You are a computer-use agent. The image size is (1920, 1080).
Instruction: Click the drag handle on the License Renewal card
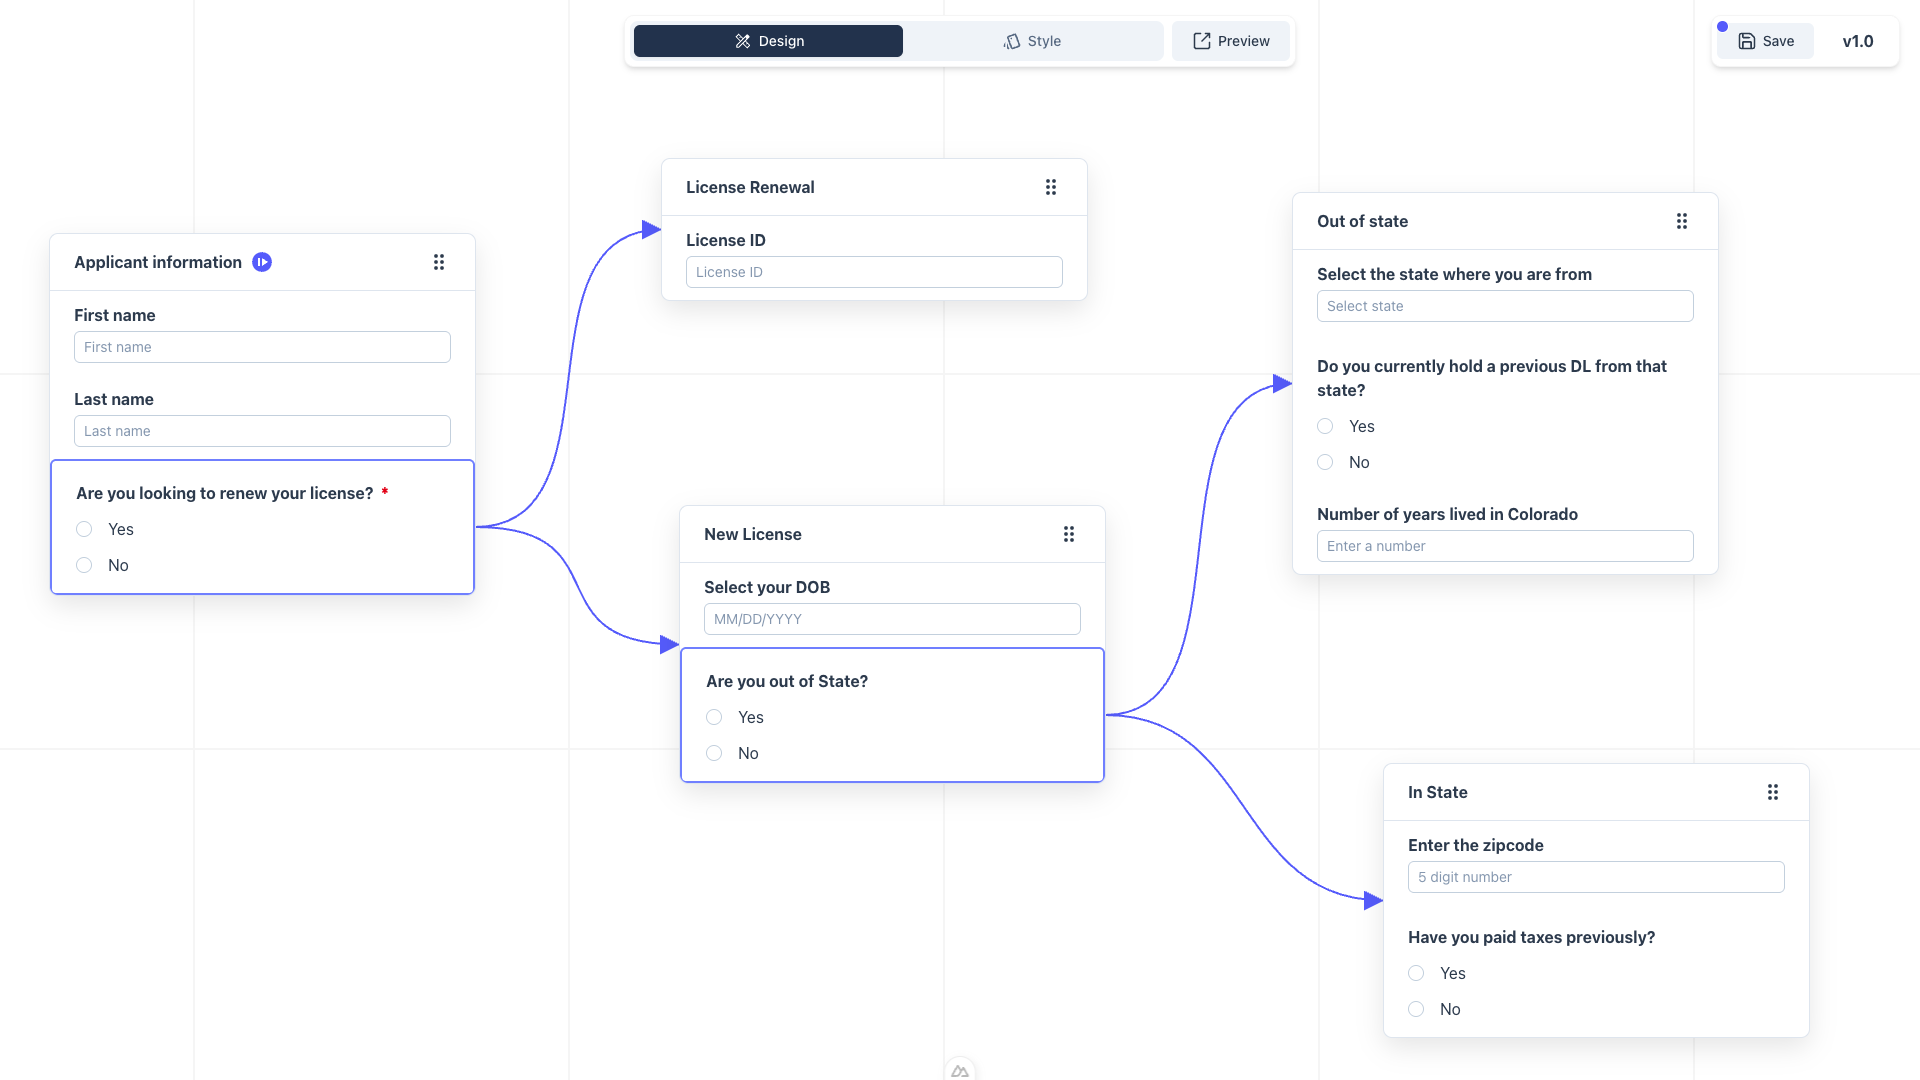pos(1051,187)
